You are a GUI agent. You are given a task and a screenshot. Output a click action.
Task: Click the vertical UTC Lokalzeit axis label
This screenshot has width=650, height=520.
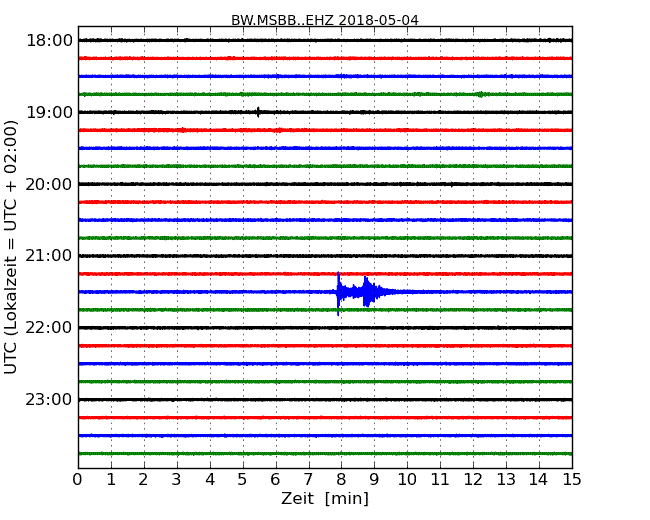[12, 247]
